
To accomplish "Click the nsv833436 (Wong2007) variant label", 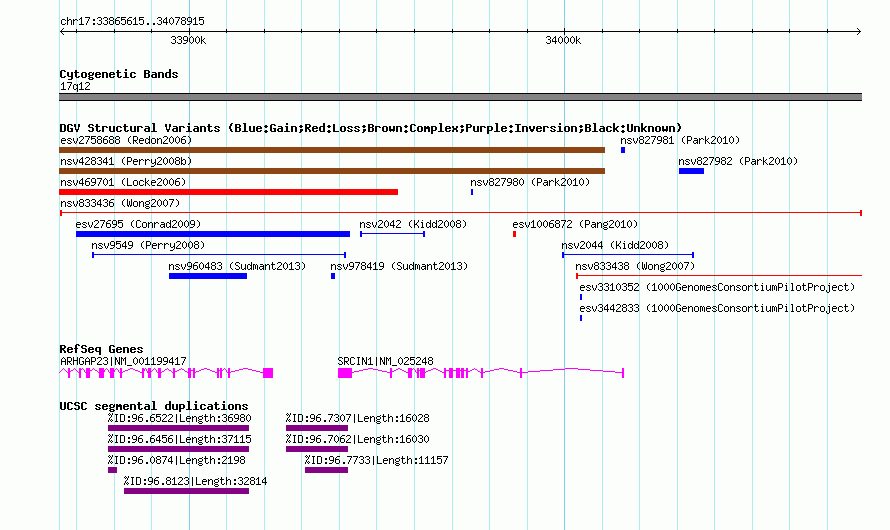I will [x=120, y=203].
